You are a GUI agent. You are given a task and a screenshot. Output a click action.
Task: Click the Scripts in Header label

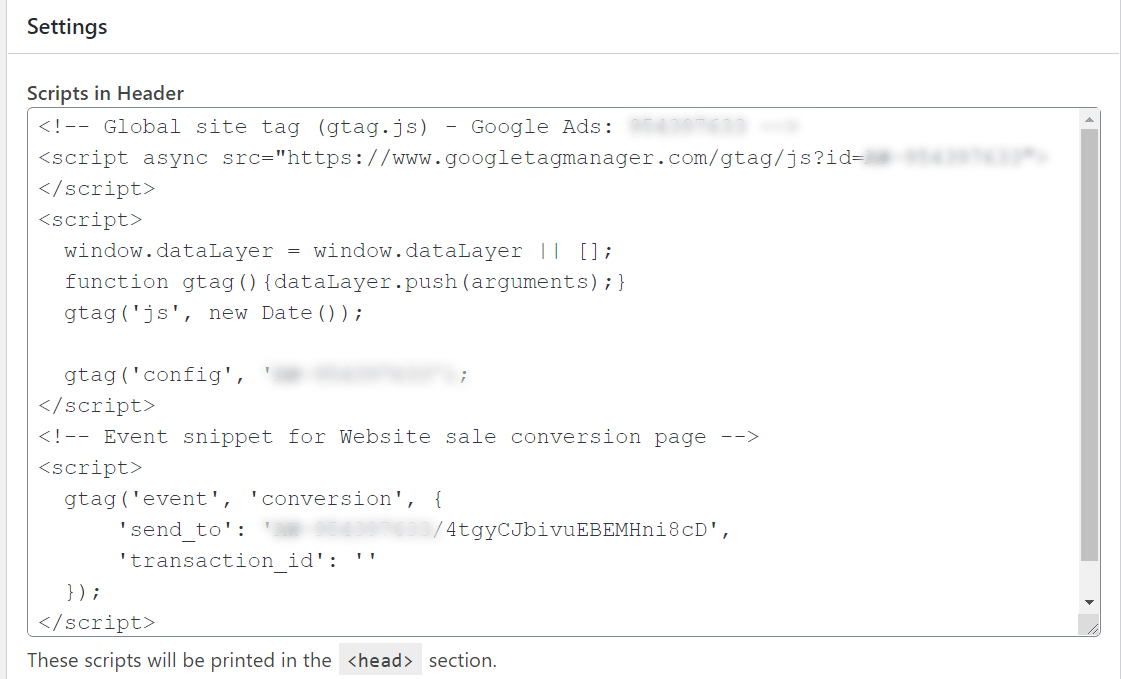coord(105,93)
